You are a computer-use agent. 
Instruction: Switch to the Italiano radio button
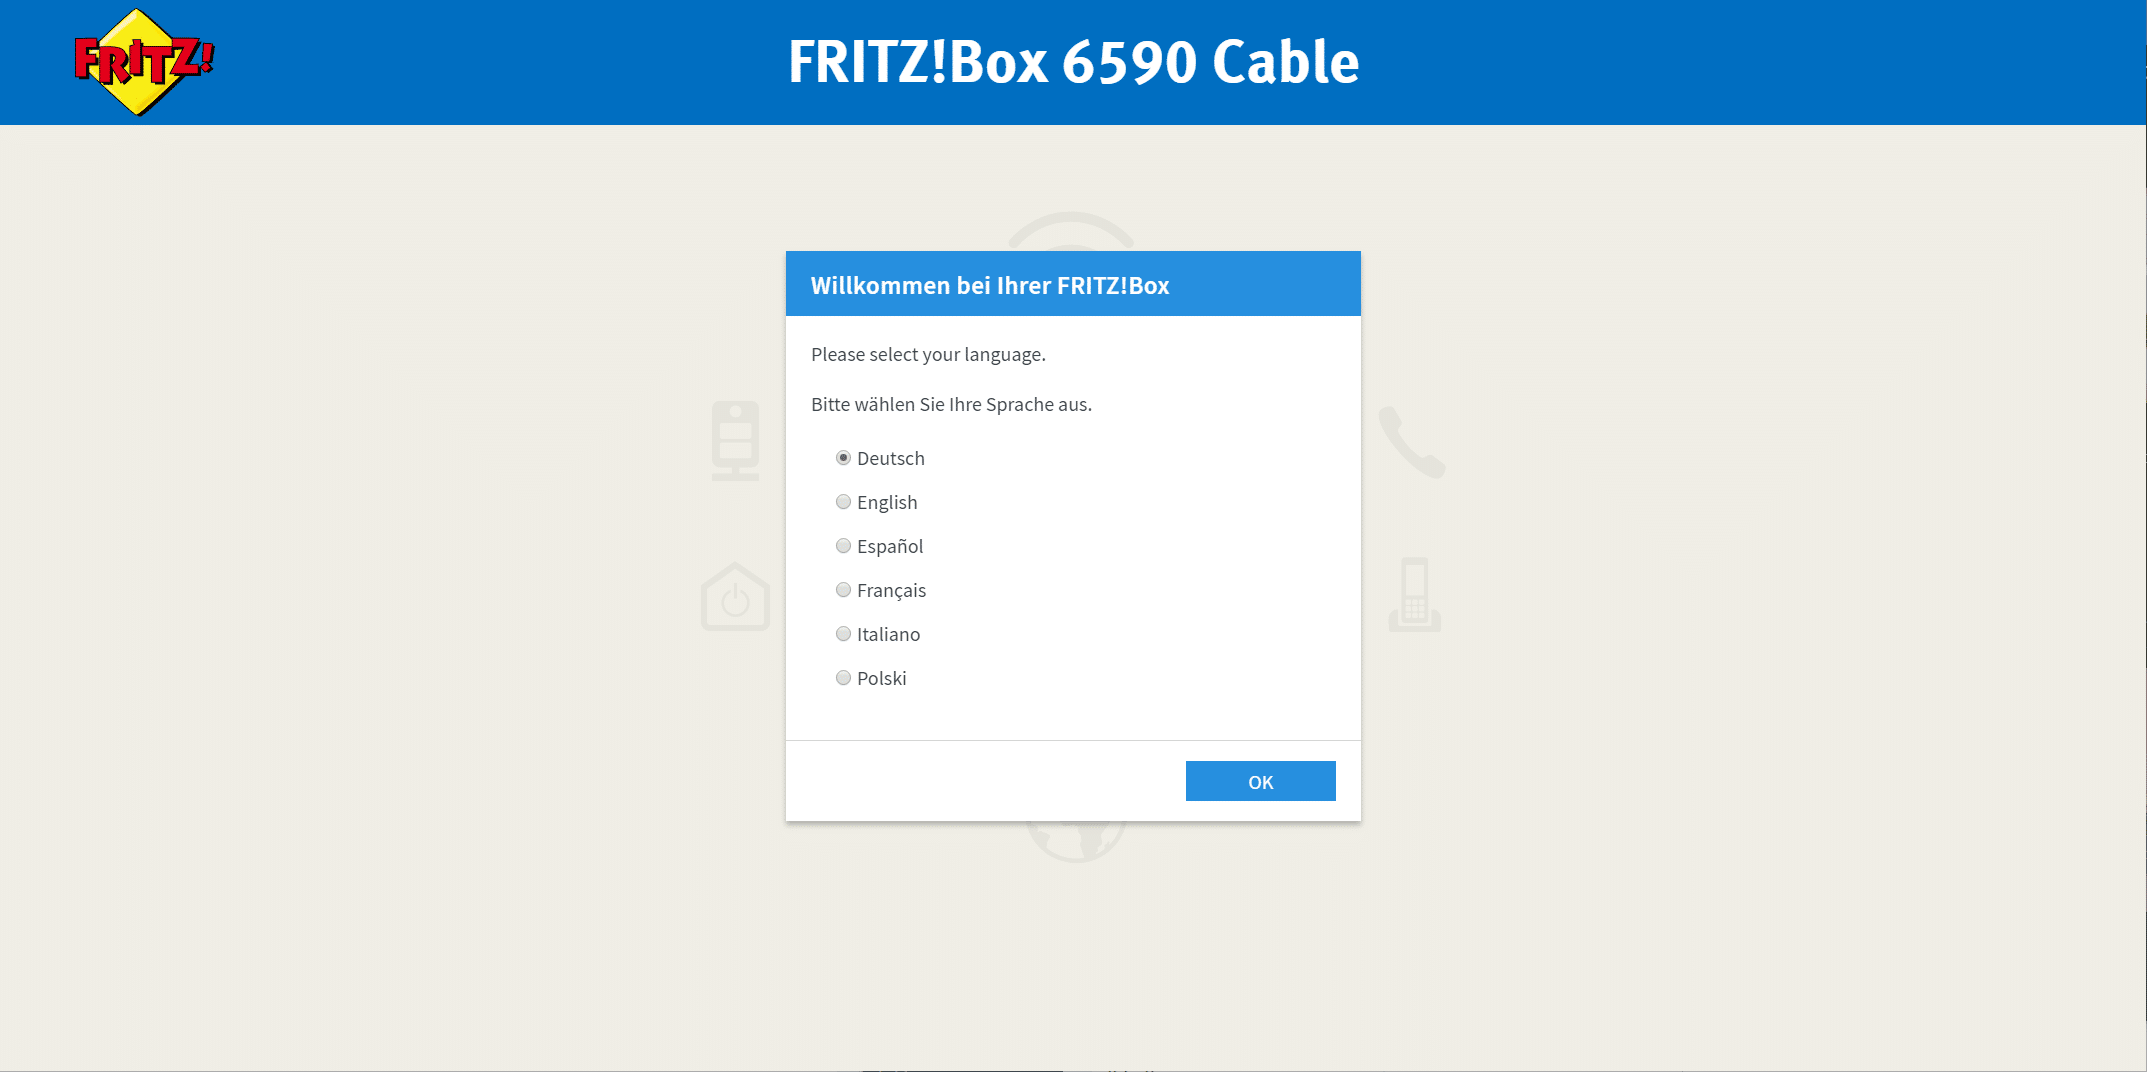[x=844, y=634]
